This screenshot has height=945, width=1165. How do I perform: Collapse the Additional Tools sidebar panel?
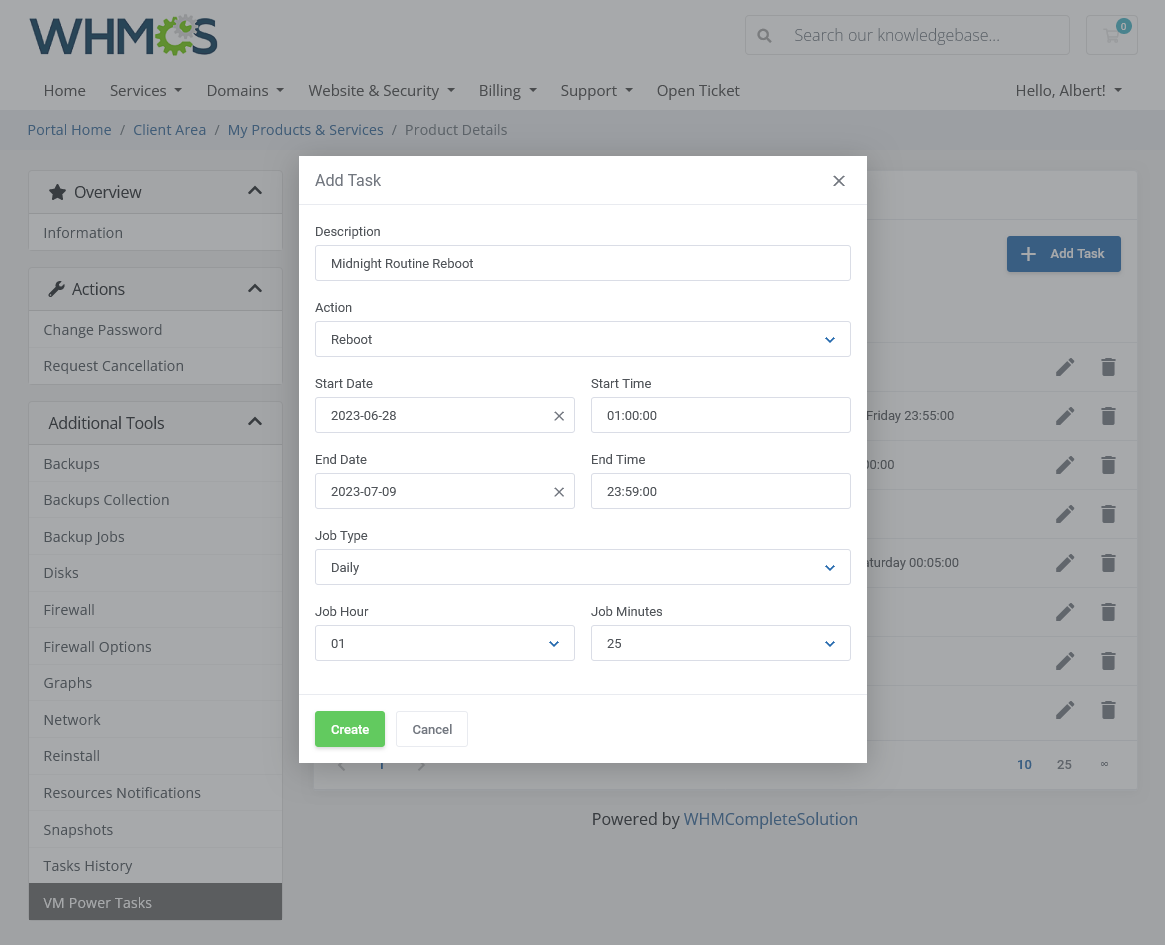tap(255, 423)
